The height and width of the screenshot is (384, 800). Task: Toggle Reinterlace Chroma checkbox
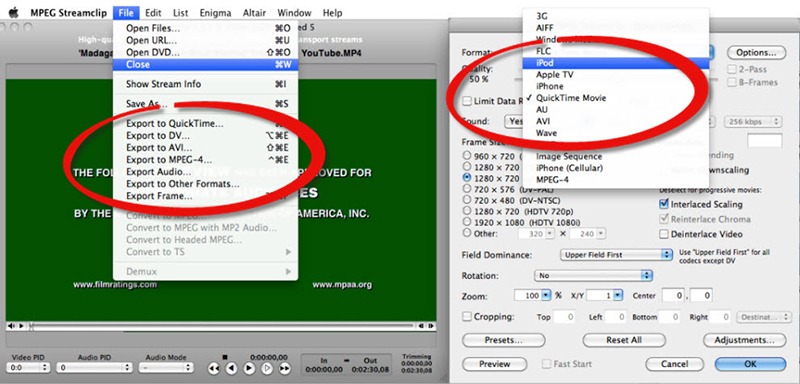[664, 219]
